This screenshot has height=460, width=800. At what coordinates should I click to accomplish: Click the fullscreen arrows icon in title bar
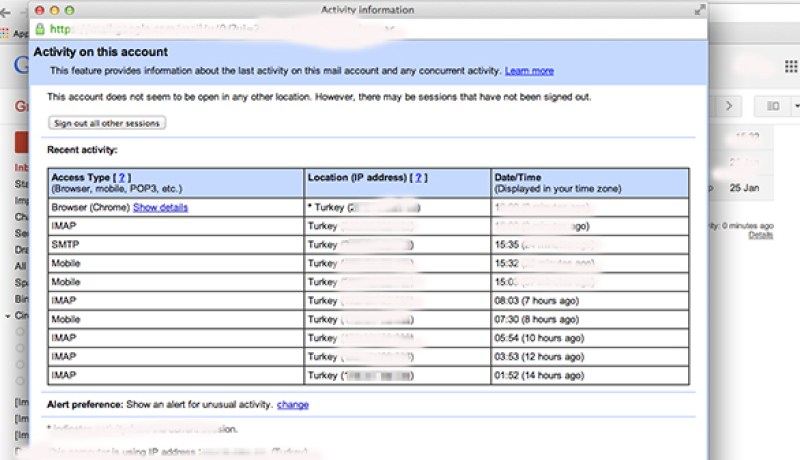pos(699,10)
